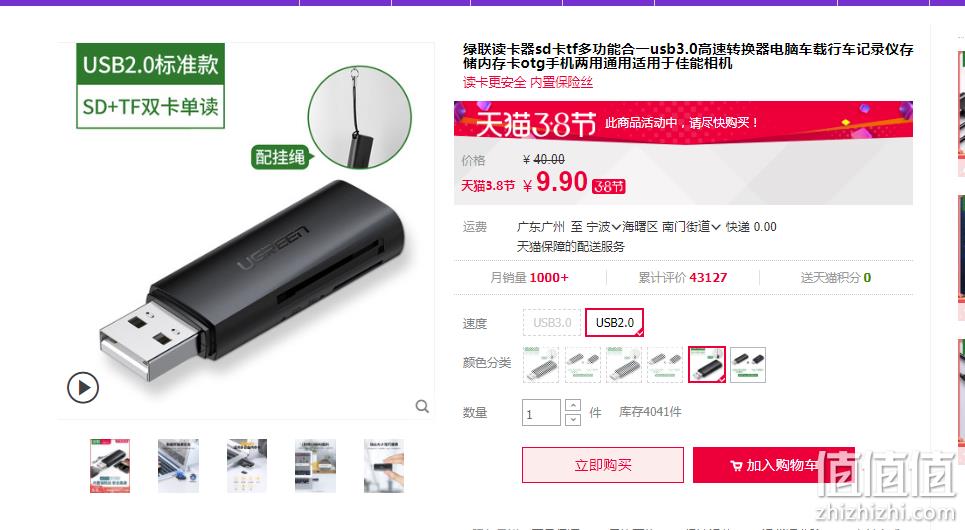Click the magnifier zoom icon on image

422,406
